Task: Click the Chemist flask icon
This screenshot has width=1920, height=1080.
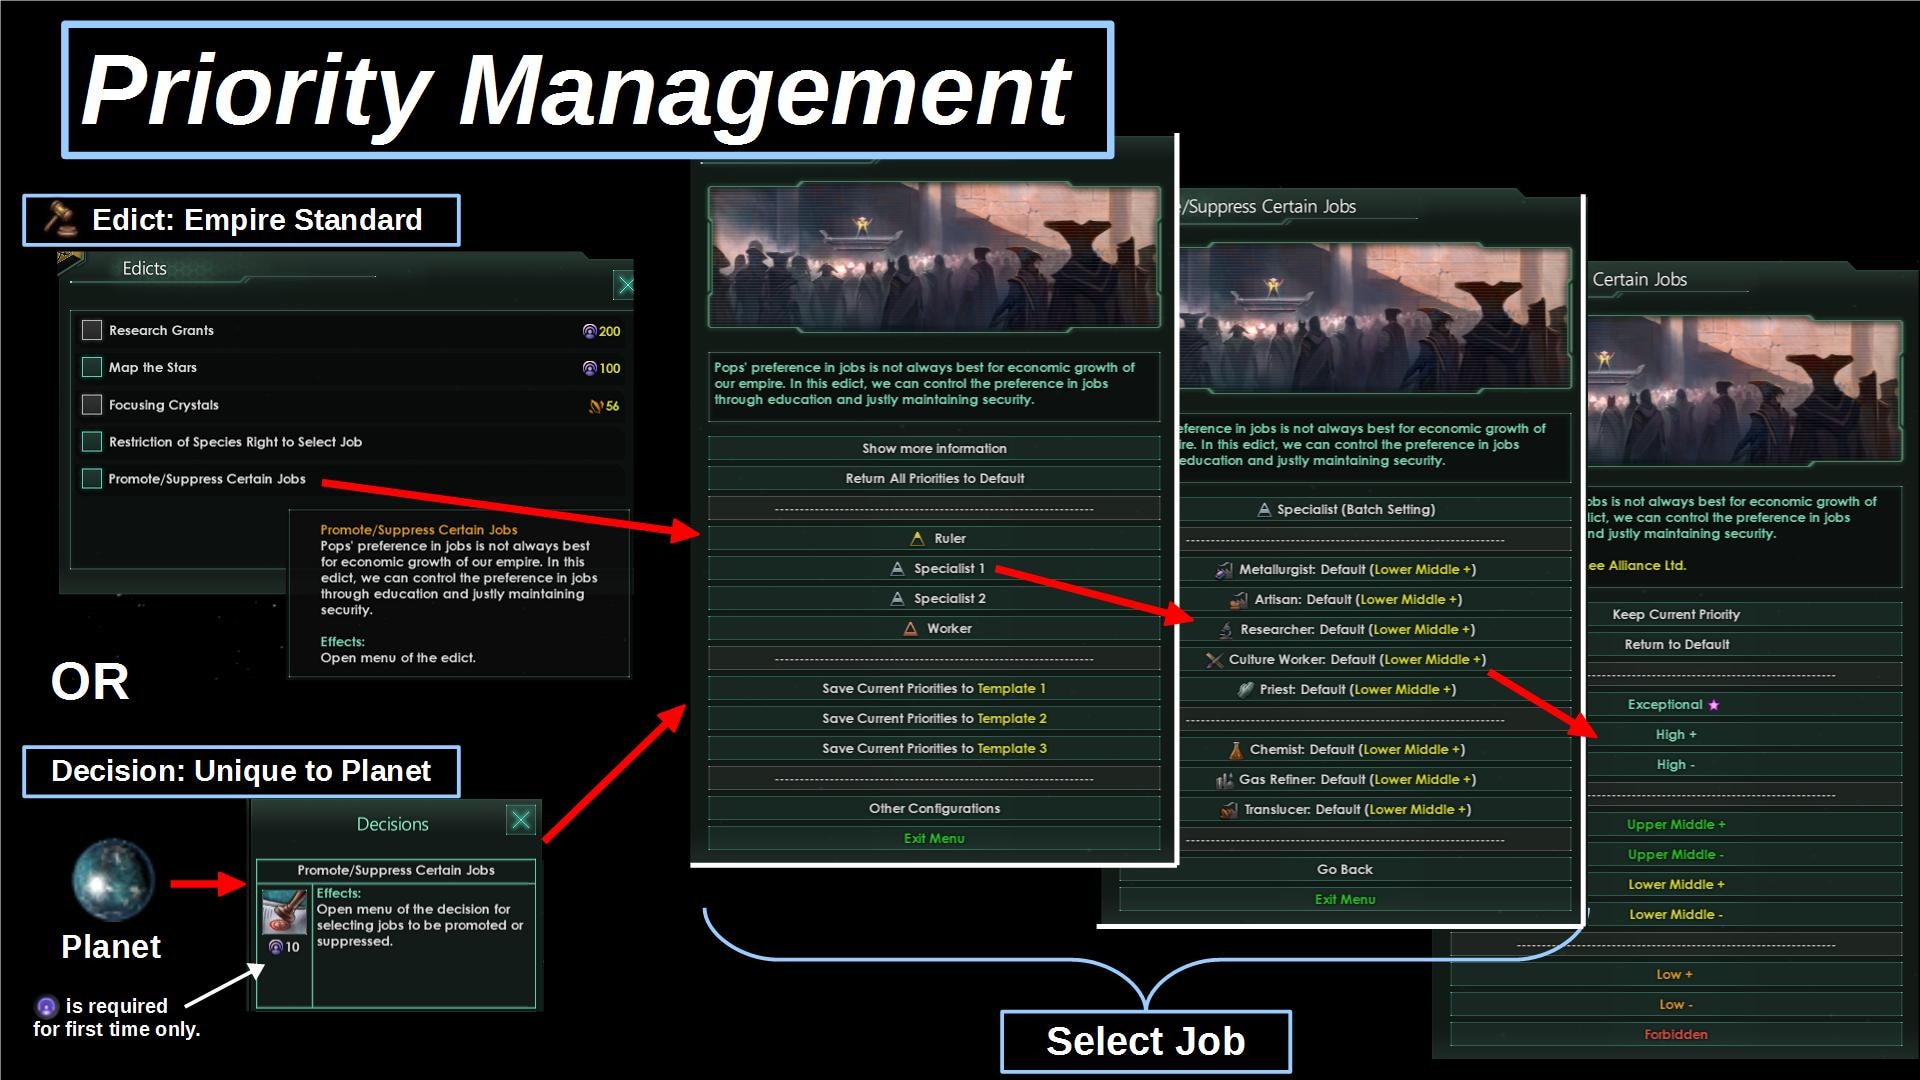Action: coord(1235,750)
